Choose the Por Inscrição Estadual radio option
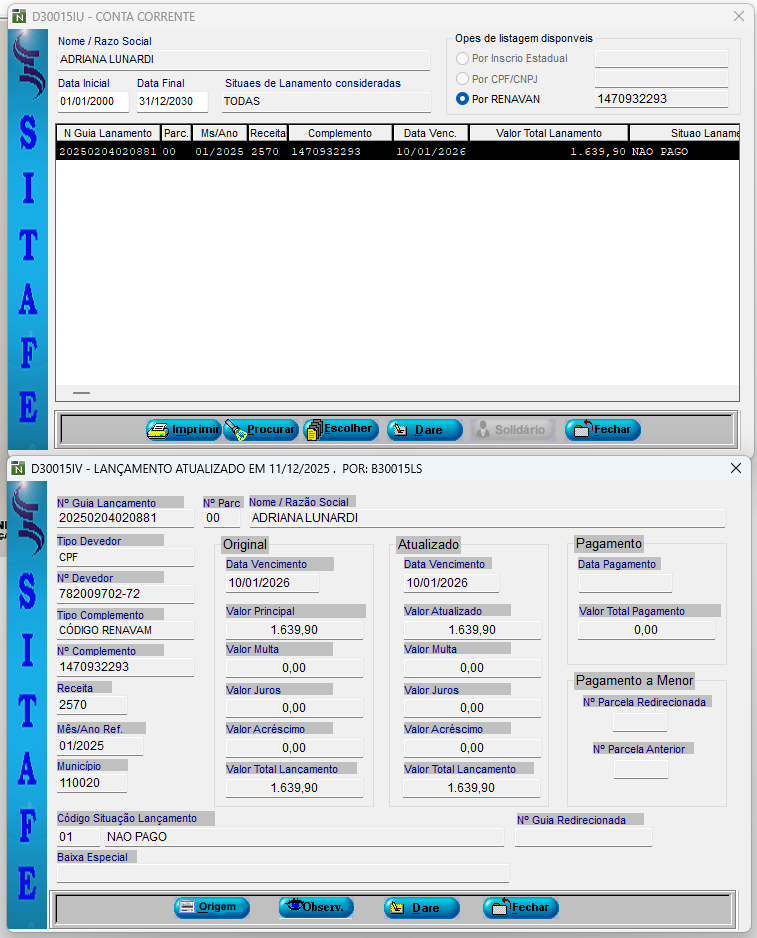 point(462,58)
